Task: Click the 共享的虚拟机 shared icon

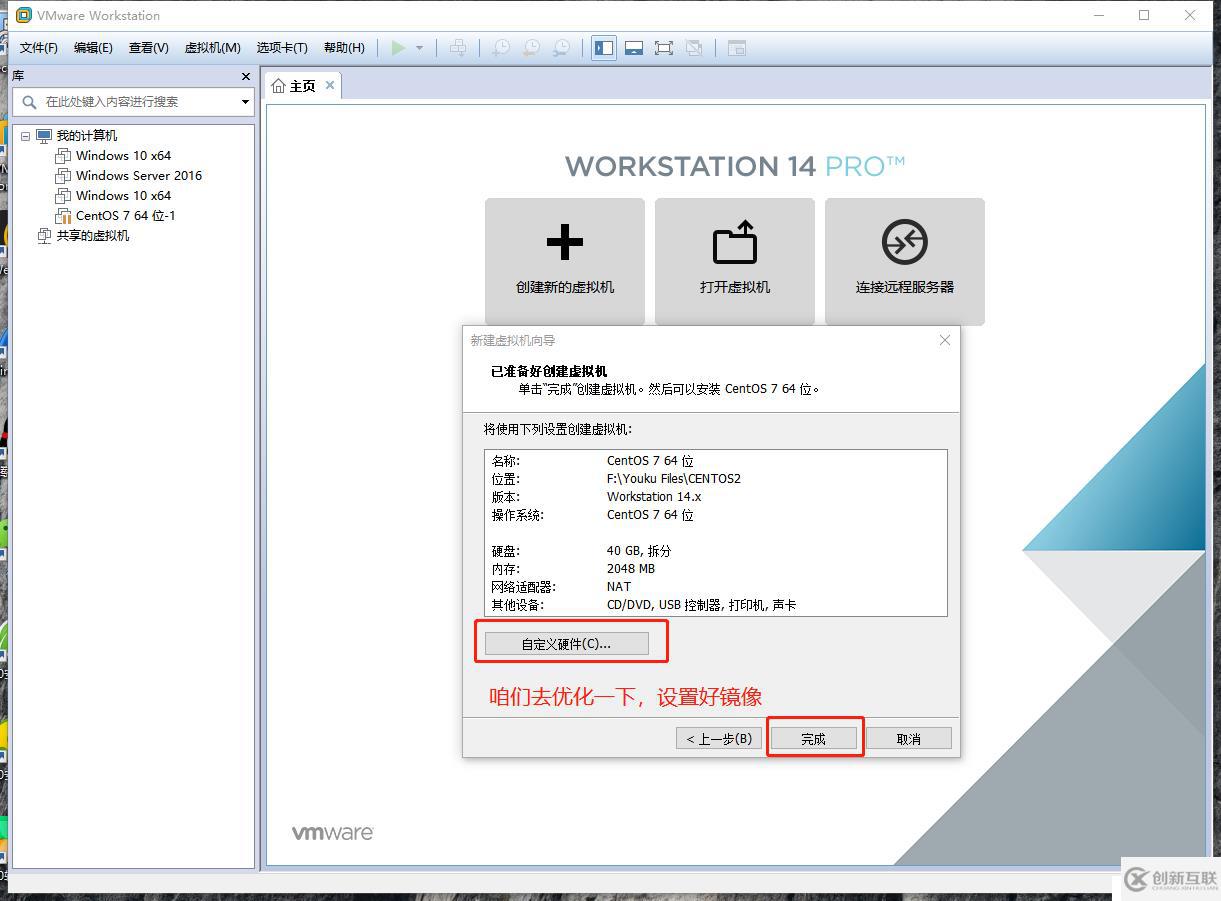Action: coord(44,236)
